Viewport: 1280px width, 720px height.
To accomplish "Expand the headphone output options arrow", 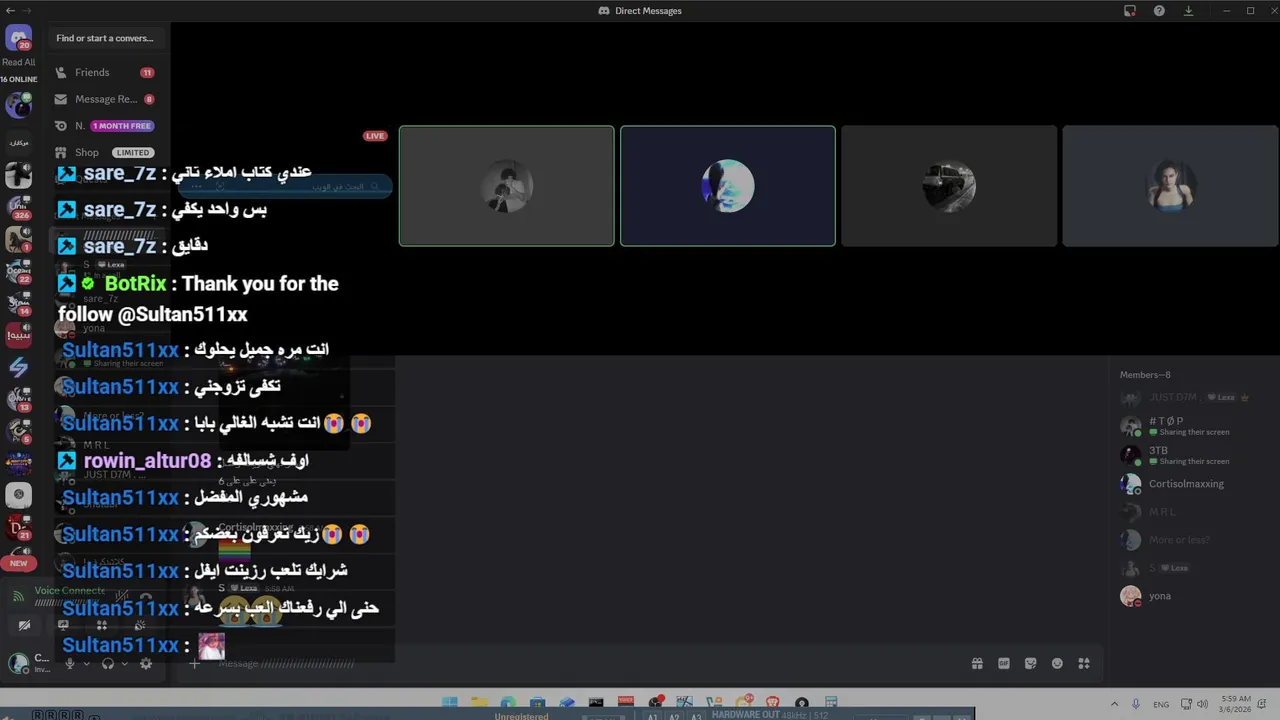I will (x=125, y=664).
